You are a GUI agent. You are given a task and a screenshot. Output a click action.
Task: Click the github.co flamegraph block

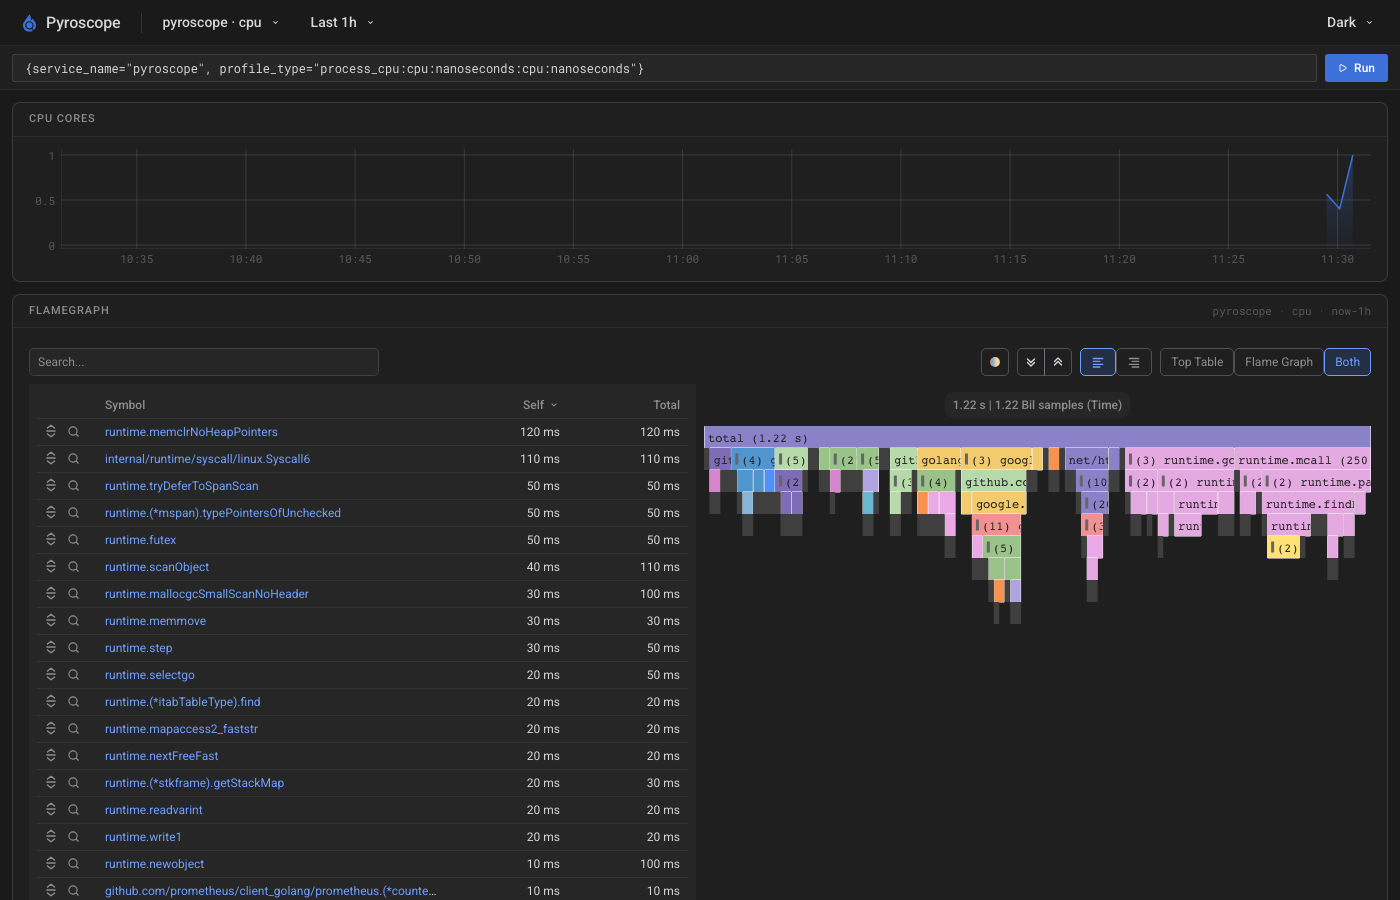tap(994, 482)
